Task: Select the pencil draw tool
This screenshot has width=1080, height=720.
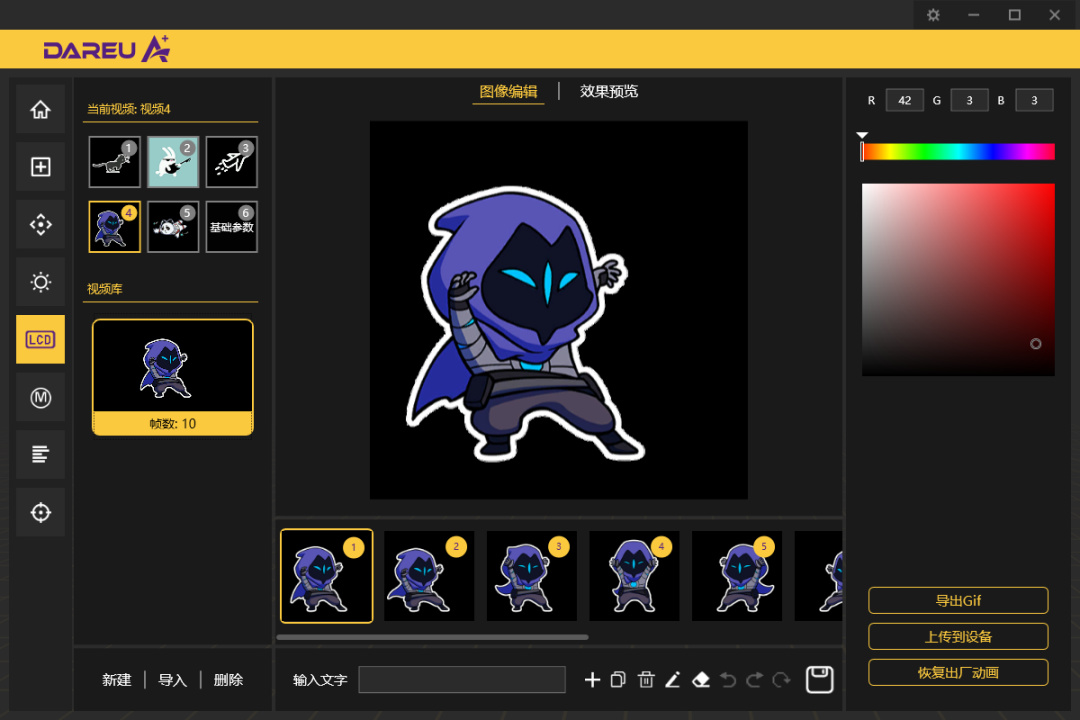Action: [x=673, y=680]
